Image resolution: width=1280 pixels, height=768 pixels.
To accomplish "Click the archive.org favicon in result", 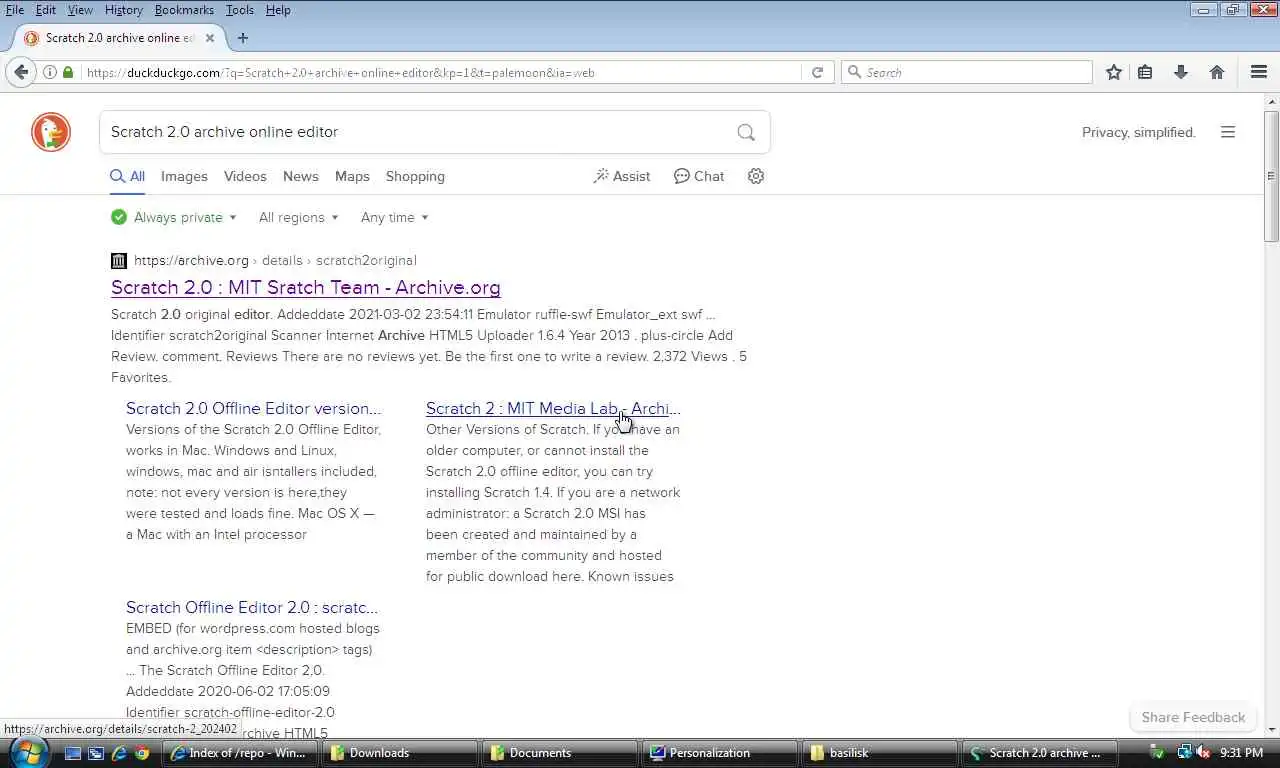I will pos(119,260).
